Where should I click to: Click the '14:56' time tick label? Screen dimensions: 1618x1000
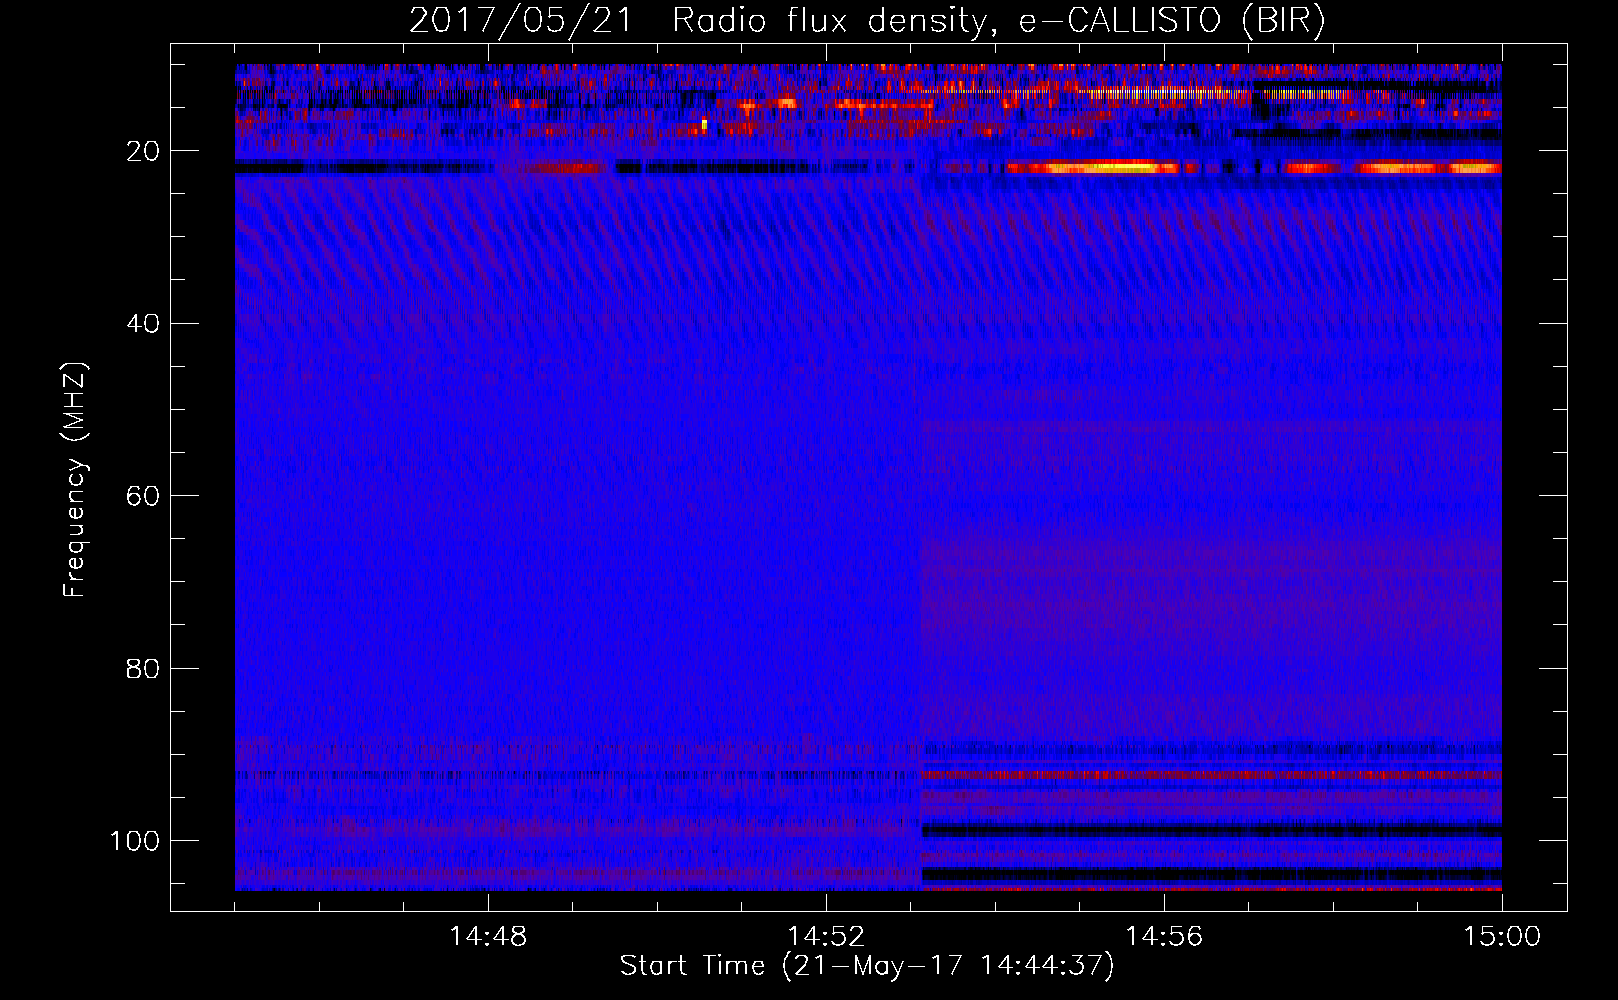pyautogui.click(x=1164, y=937)
